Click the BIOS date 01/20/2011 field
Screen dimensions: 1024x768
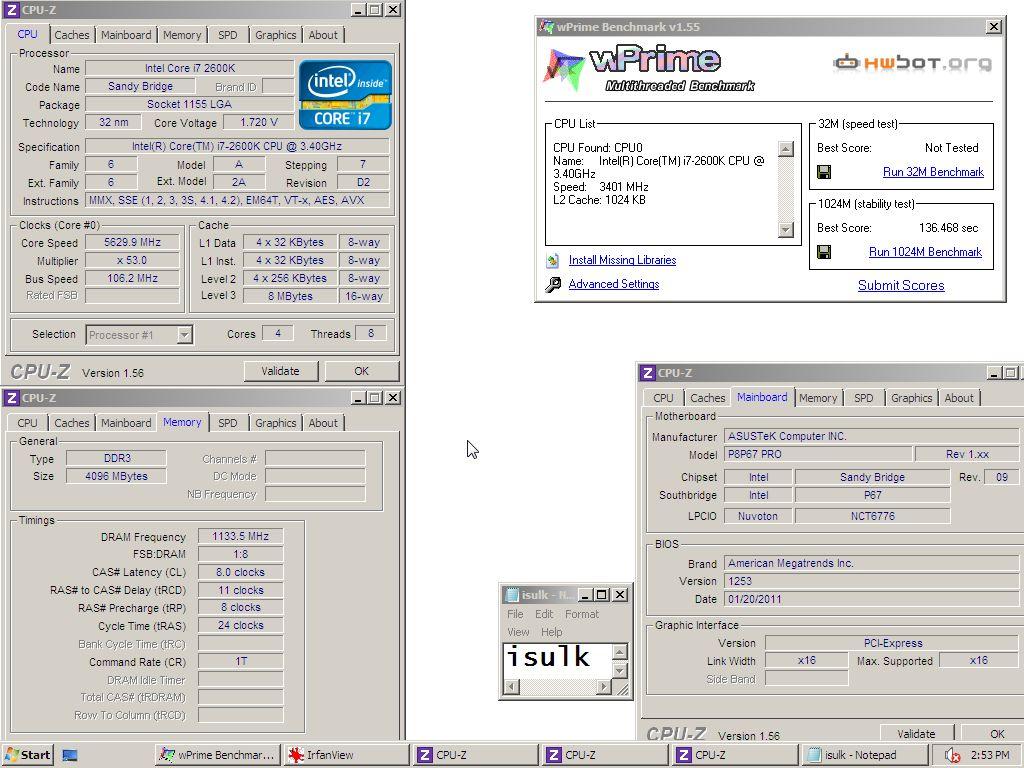tap(871, 599)
